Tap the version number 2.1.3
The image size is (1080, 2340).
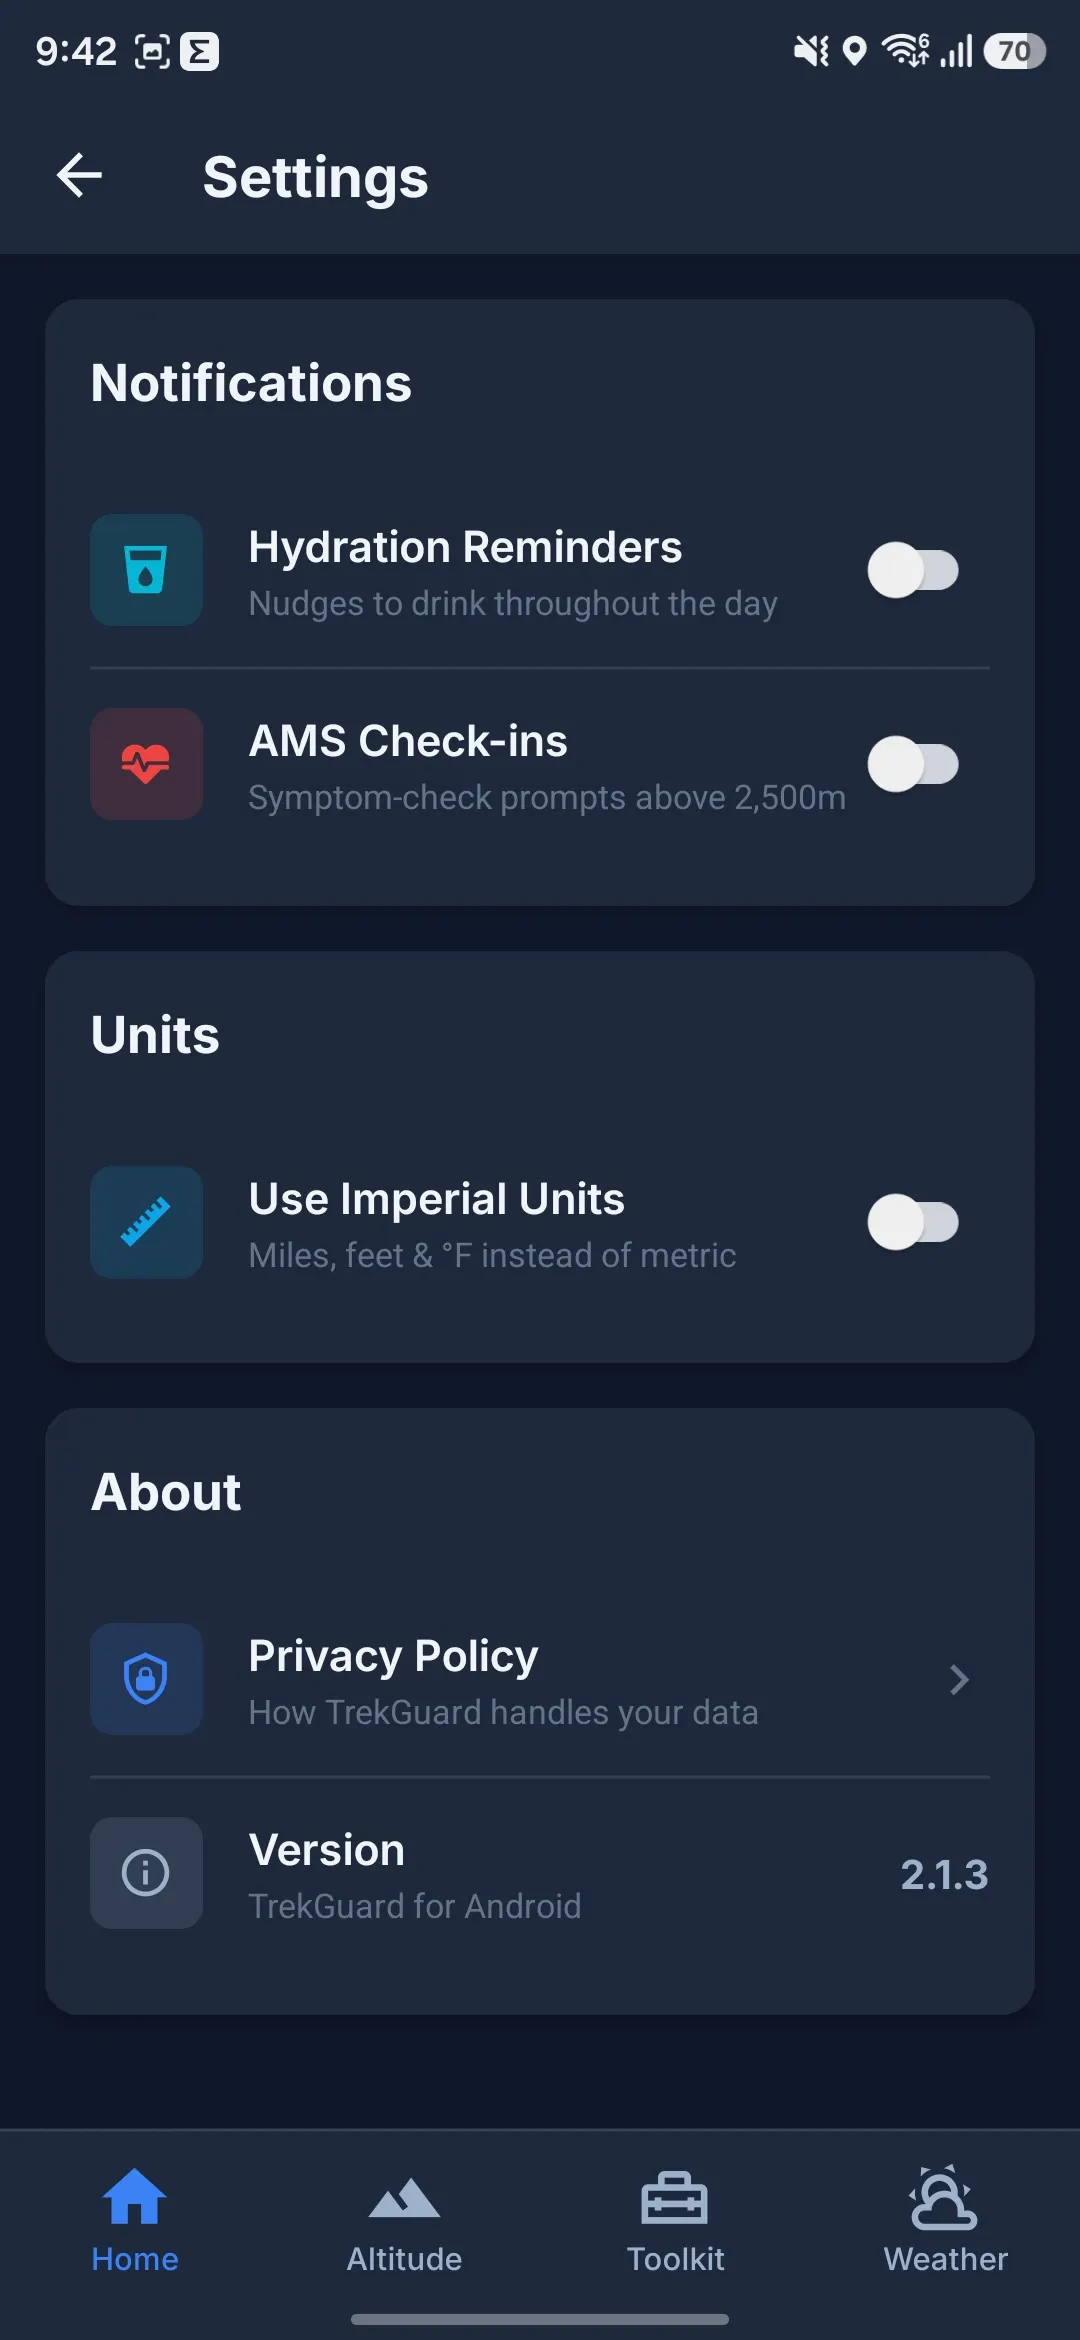(944, 1874)
